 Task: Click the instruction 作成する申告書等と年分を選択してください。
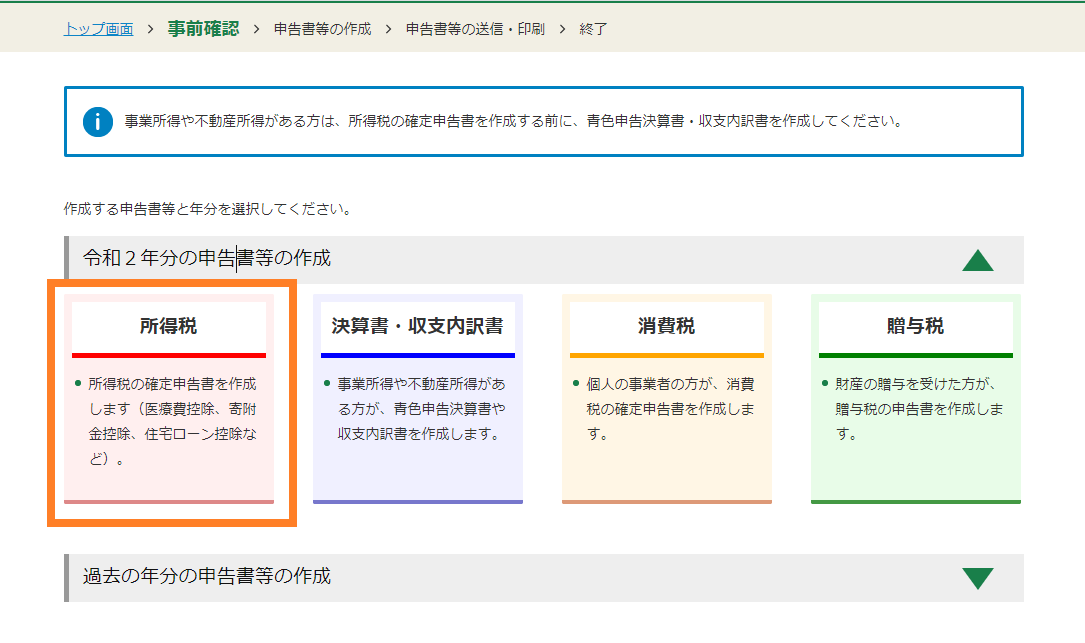click(208, 209)
